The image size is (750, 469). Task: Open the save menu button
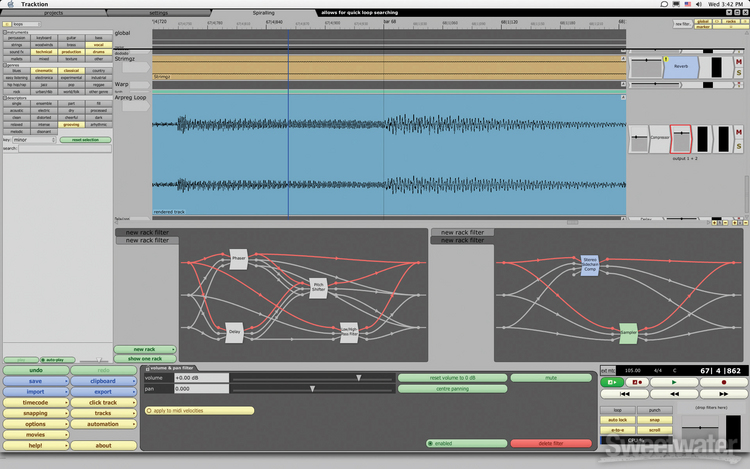36,381
